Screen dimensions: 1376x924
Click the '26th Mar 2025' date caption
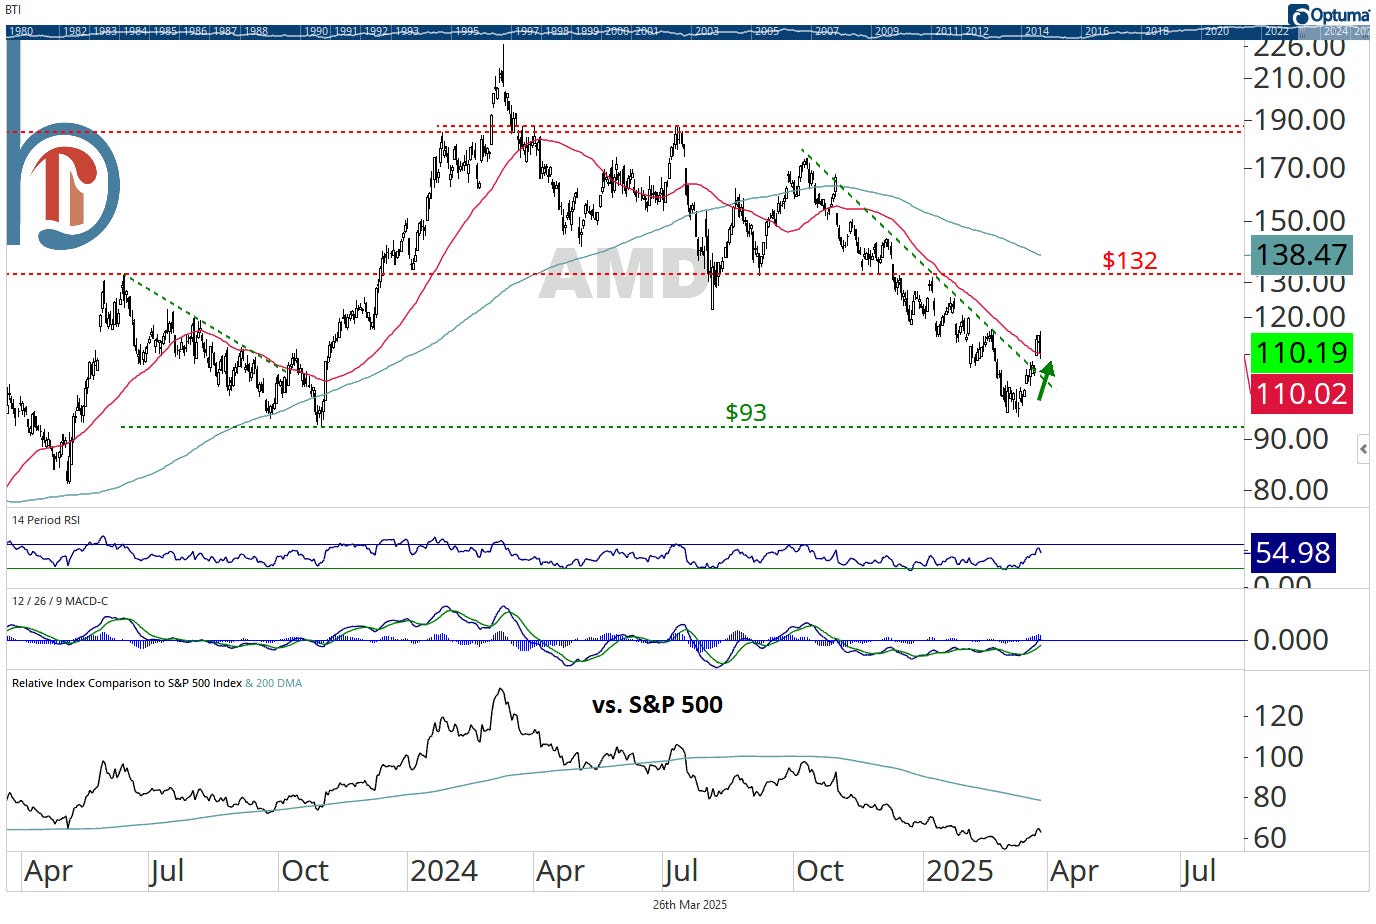(690, 904)
